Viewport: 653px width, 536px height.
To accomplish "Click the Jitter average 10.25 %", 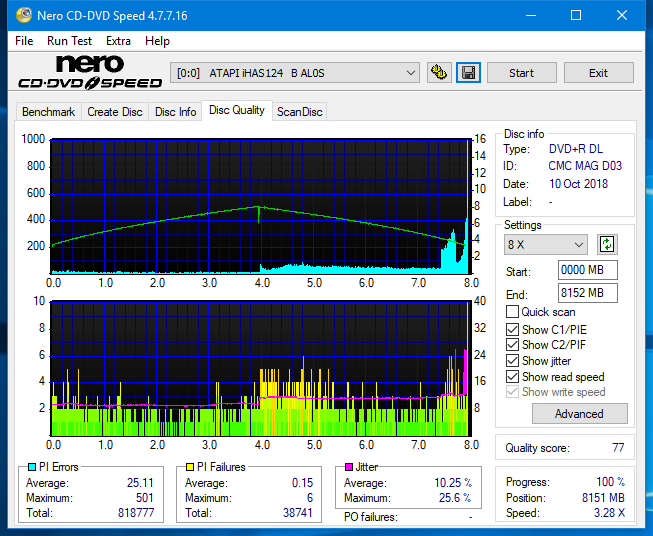I will 453,483.
